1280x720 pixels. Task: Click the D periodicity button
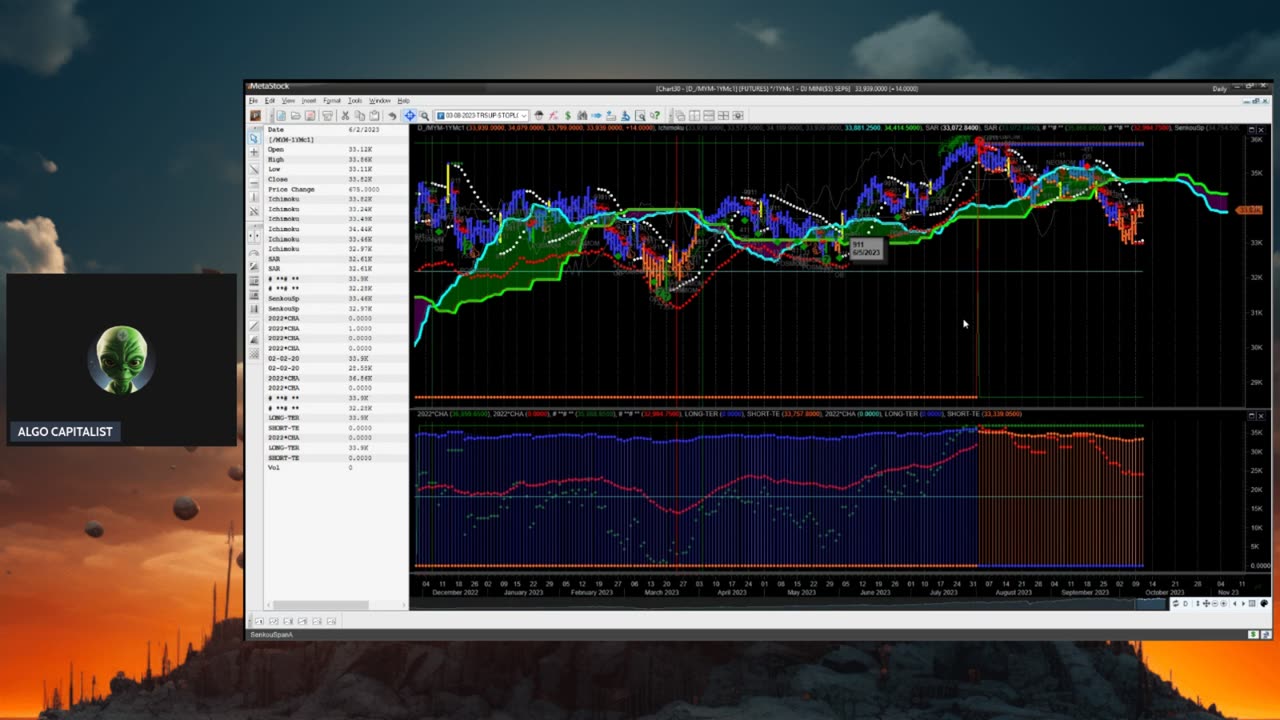point(1186,603)
